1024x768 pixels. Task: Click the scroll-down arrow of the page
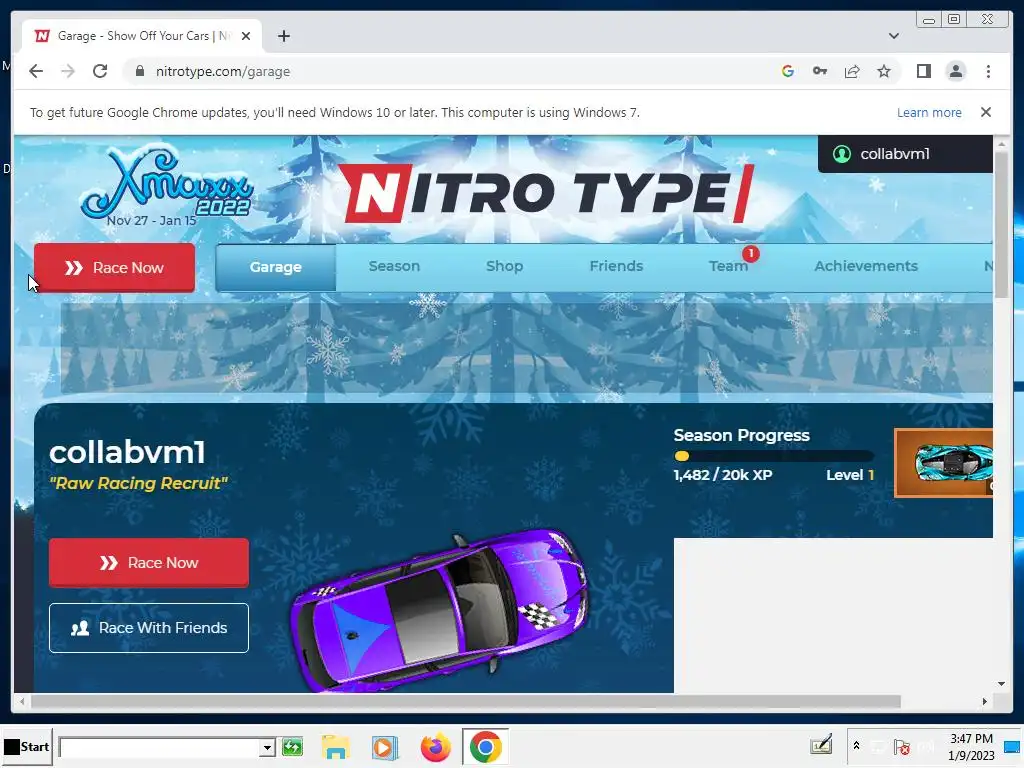pos(1001,684)
